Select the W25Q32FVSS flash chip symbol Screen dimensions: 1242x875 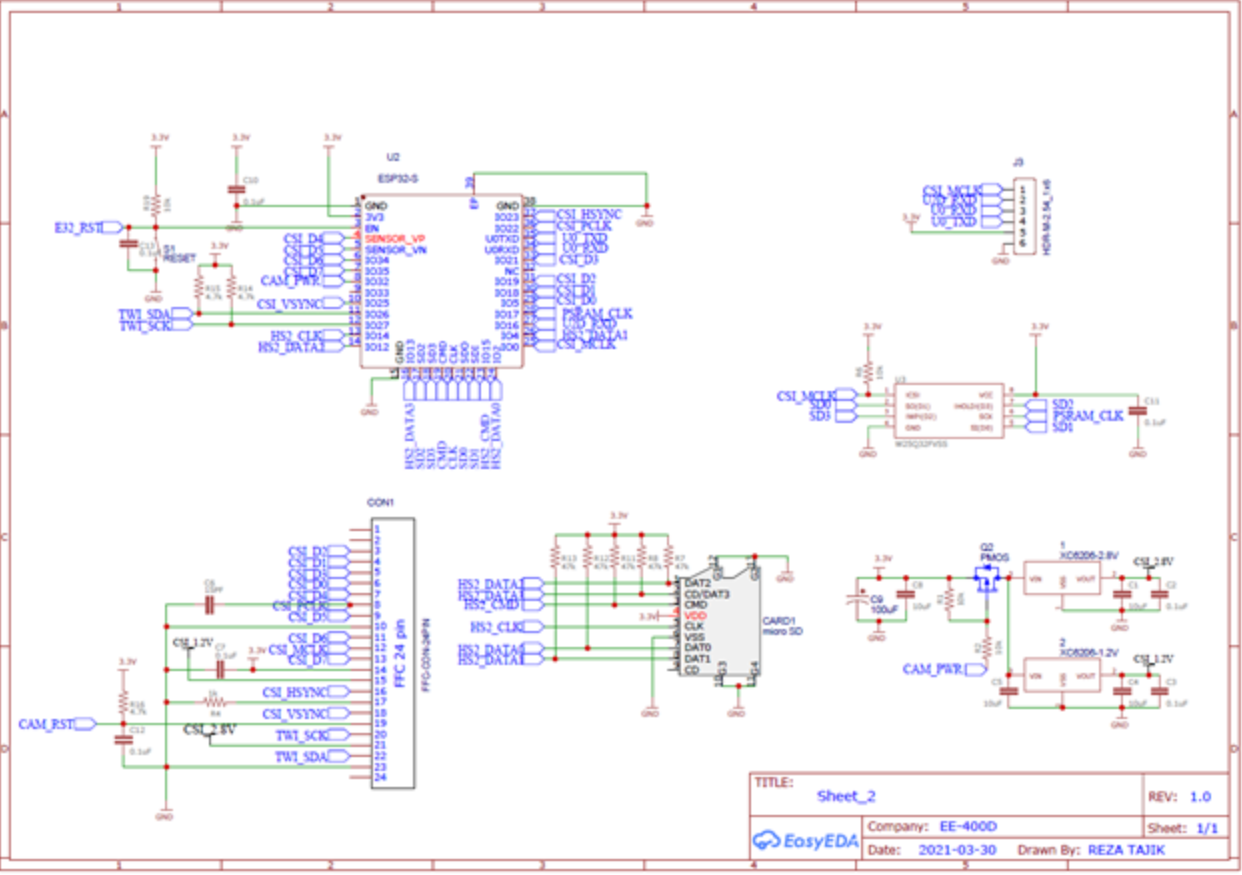click(x=950, y=411)
